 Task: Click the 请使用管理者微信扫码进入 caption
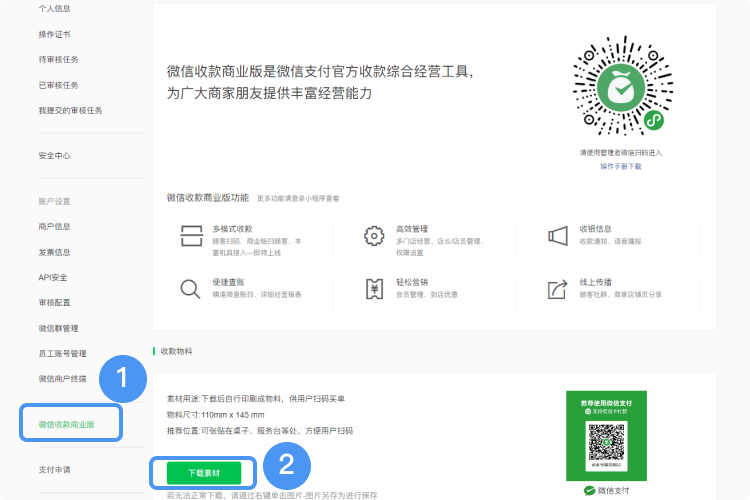coord(621,153)
